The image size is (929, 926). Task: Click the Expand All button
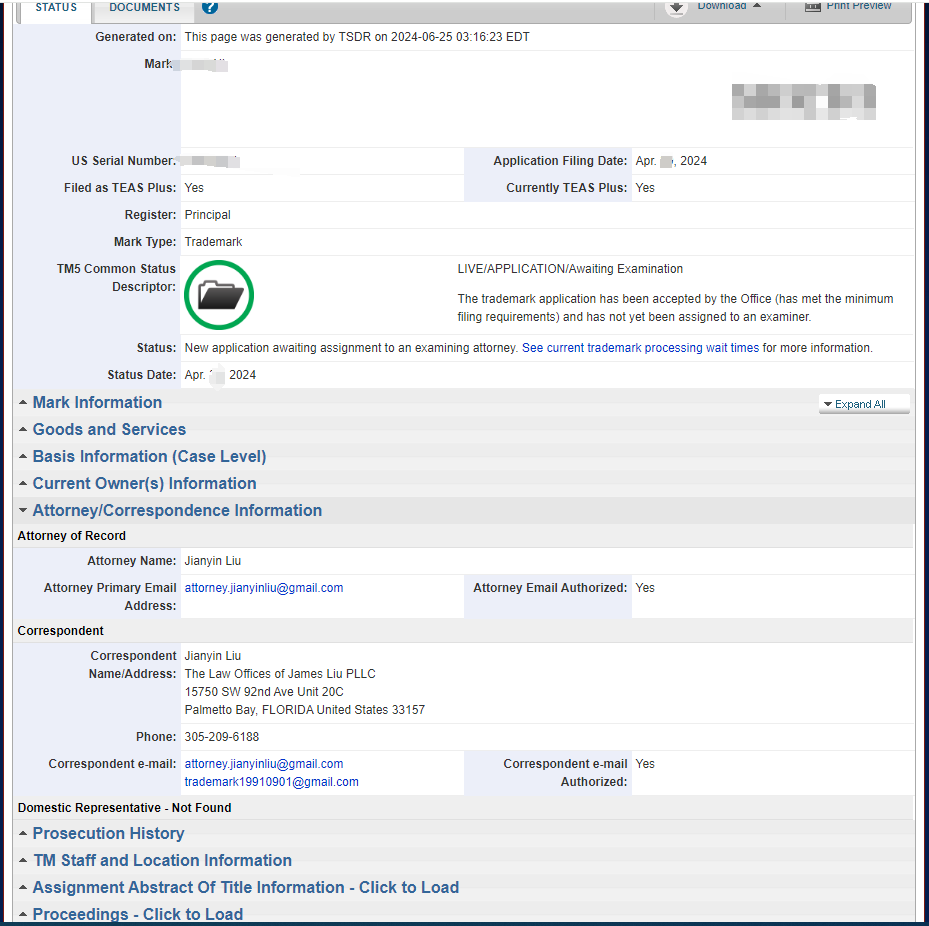coord(864,404)
